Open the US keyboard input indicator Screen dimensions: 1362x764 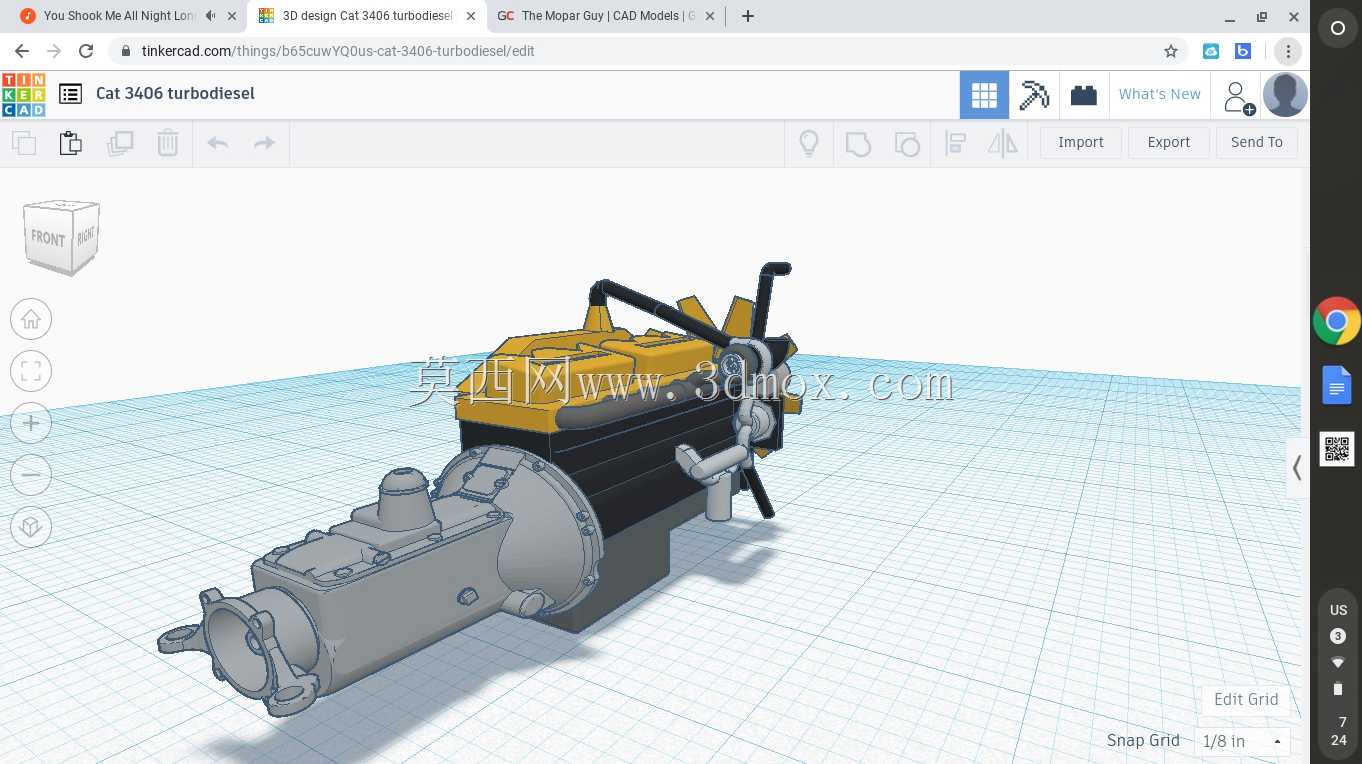point(1338,610)
